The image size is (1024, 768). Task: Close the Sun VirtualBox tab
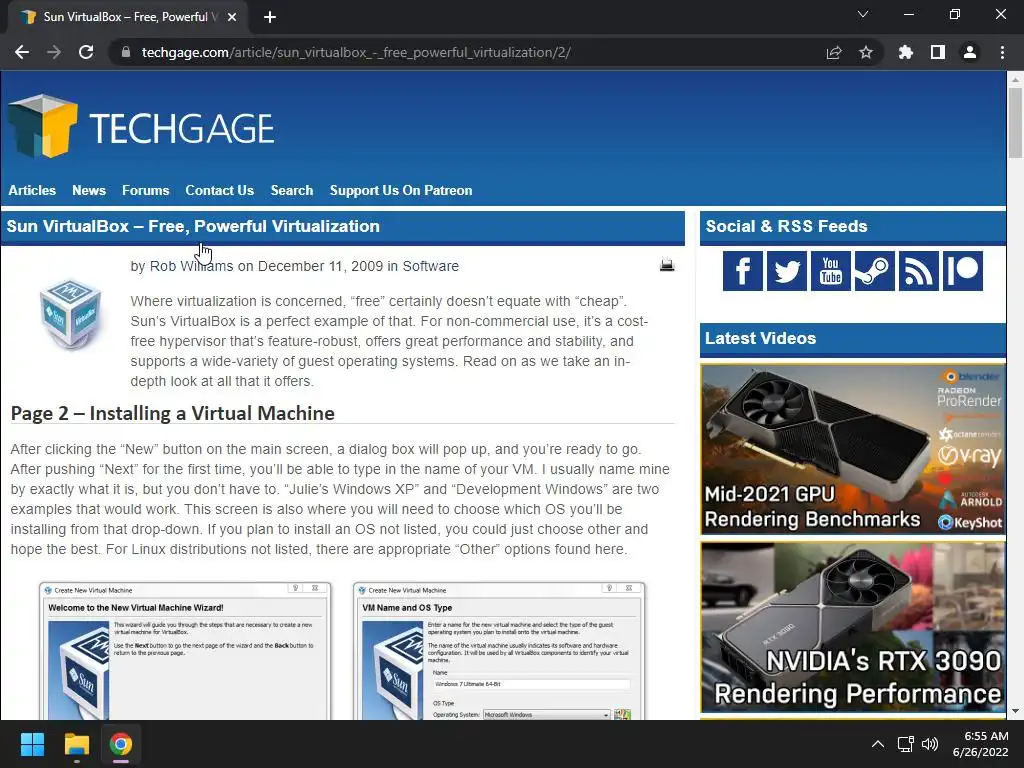232,17
